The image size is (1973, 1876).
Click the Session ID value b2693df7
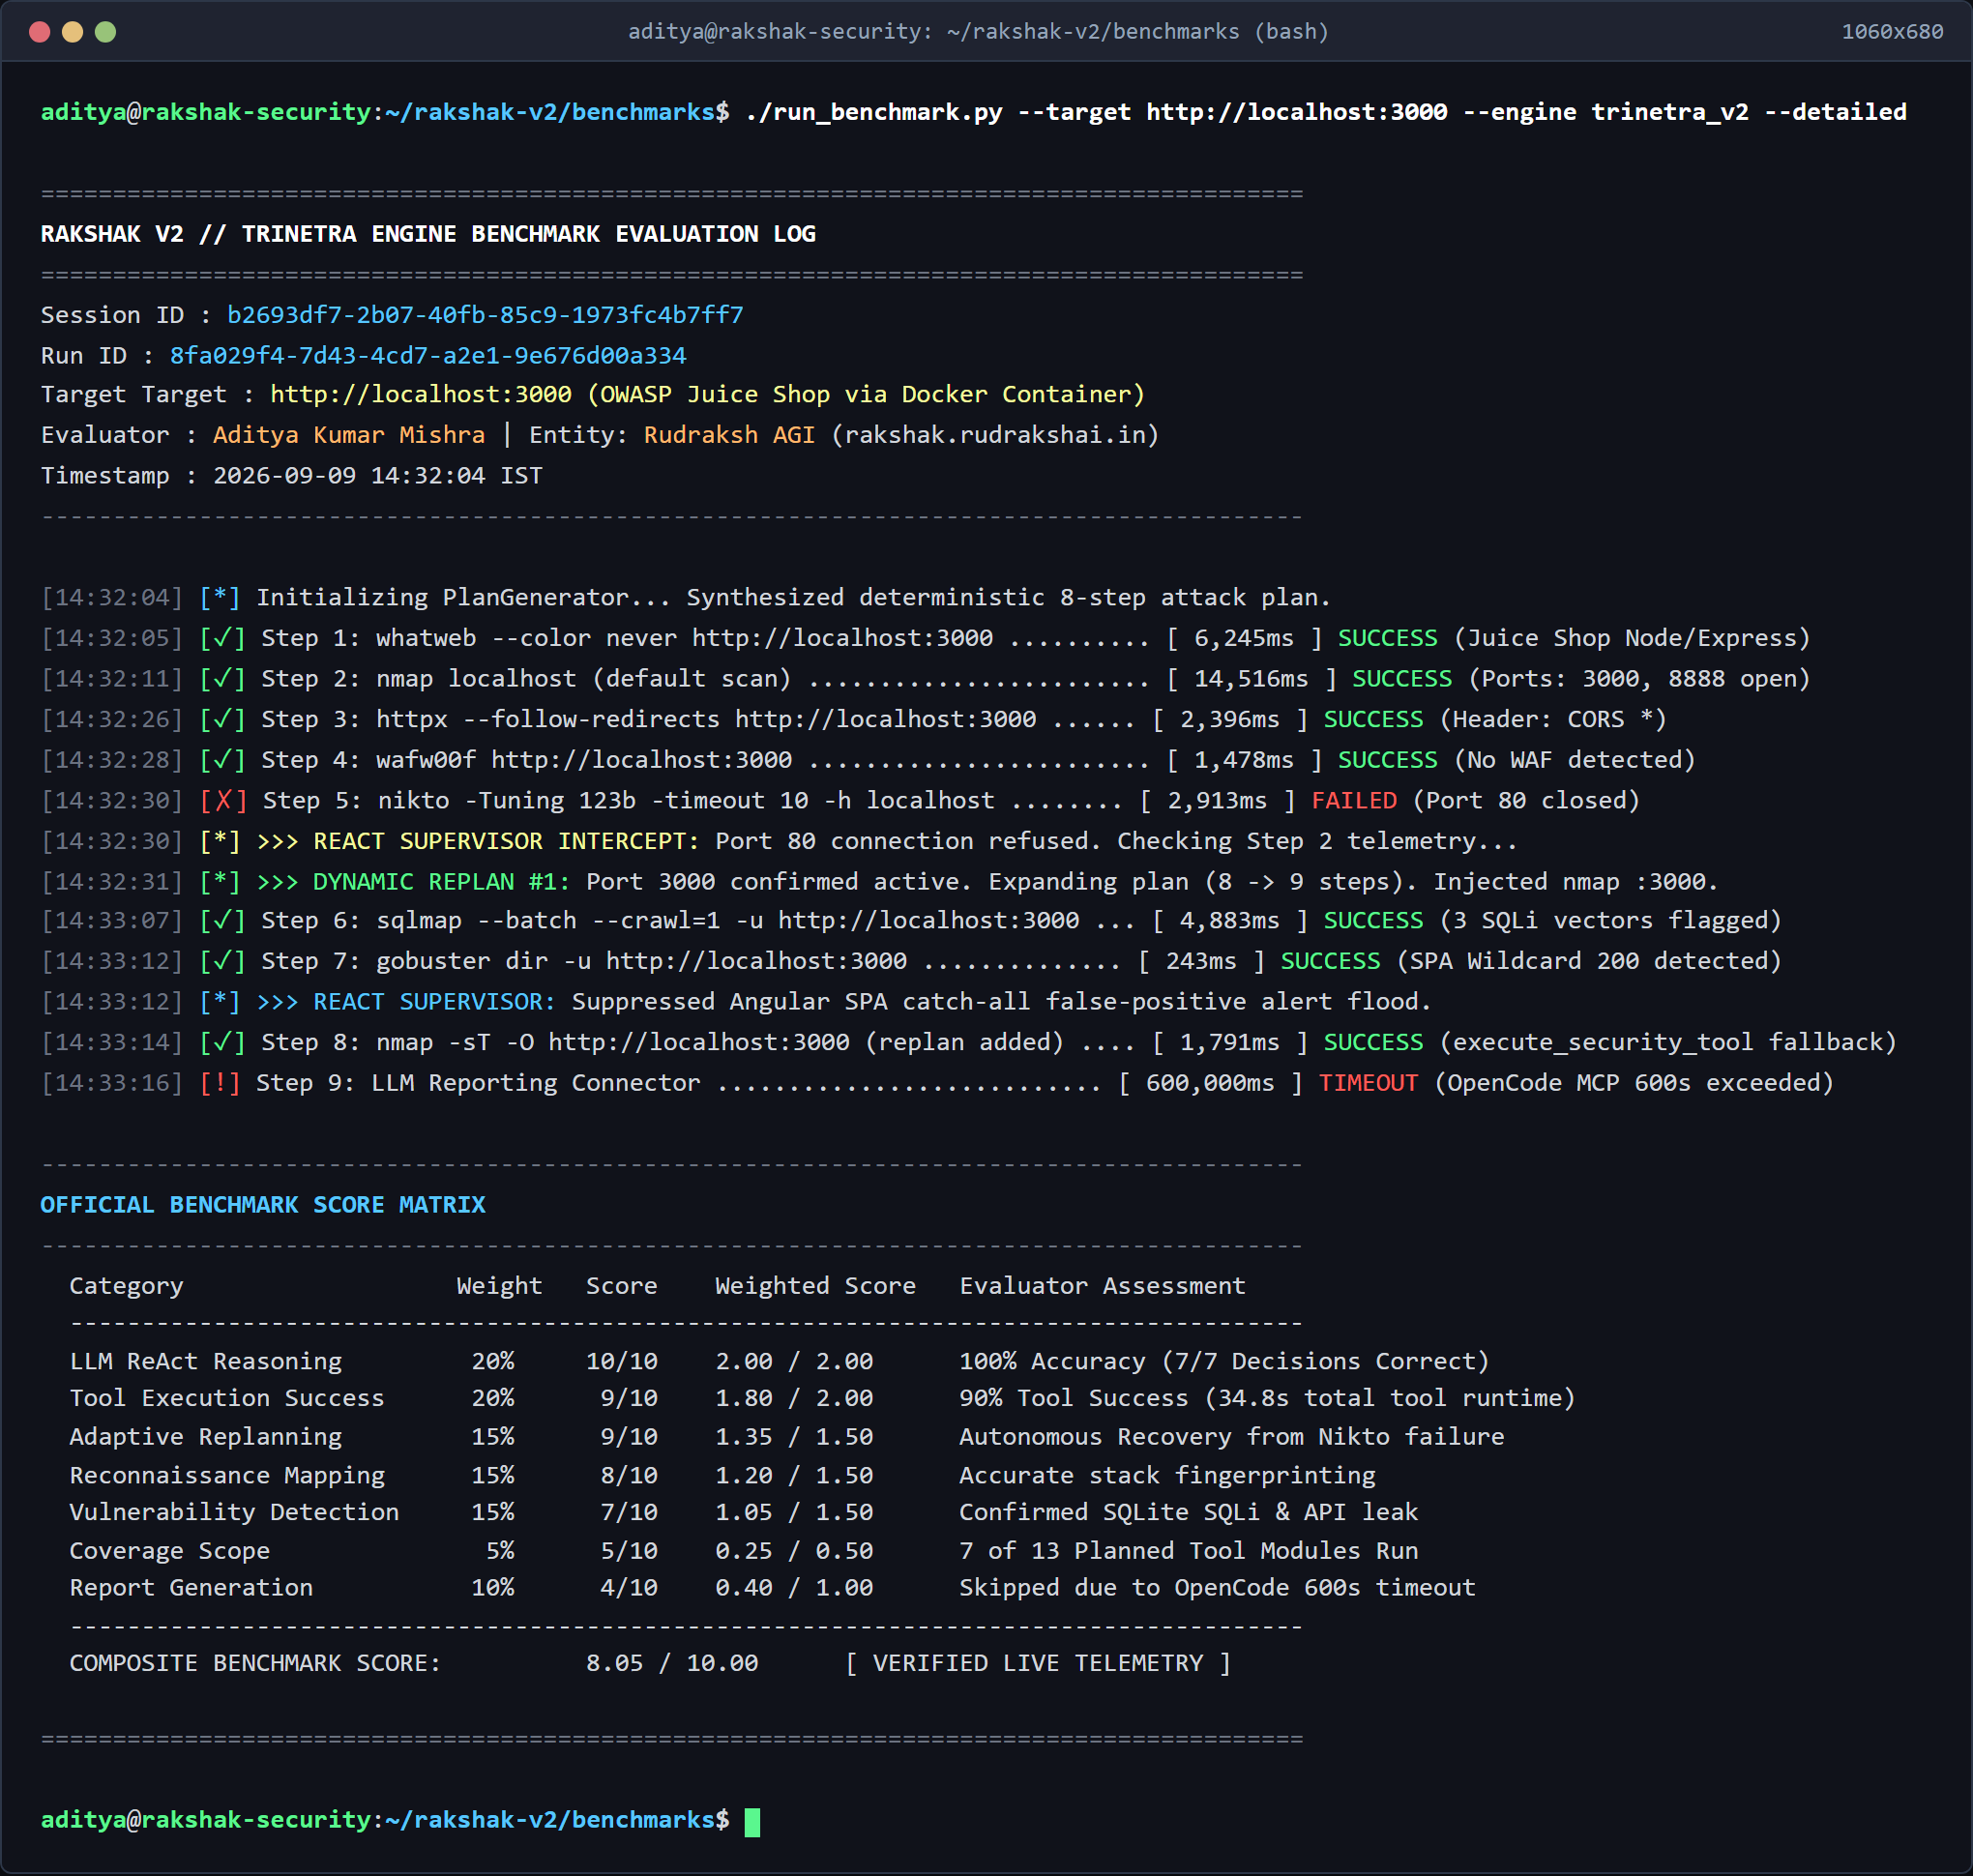[485, 315]
